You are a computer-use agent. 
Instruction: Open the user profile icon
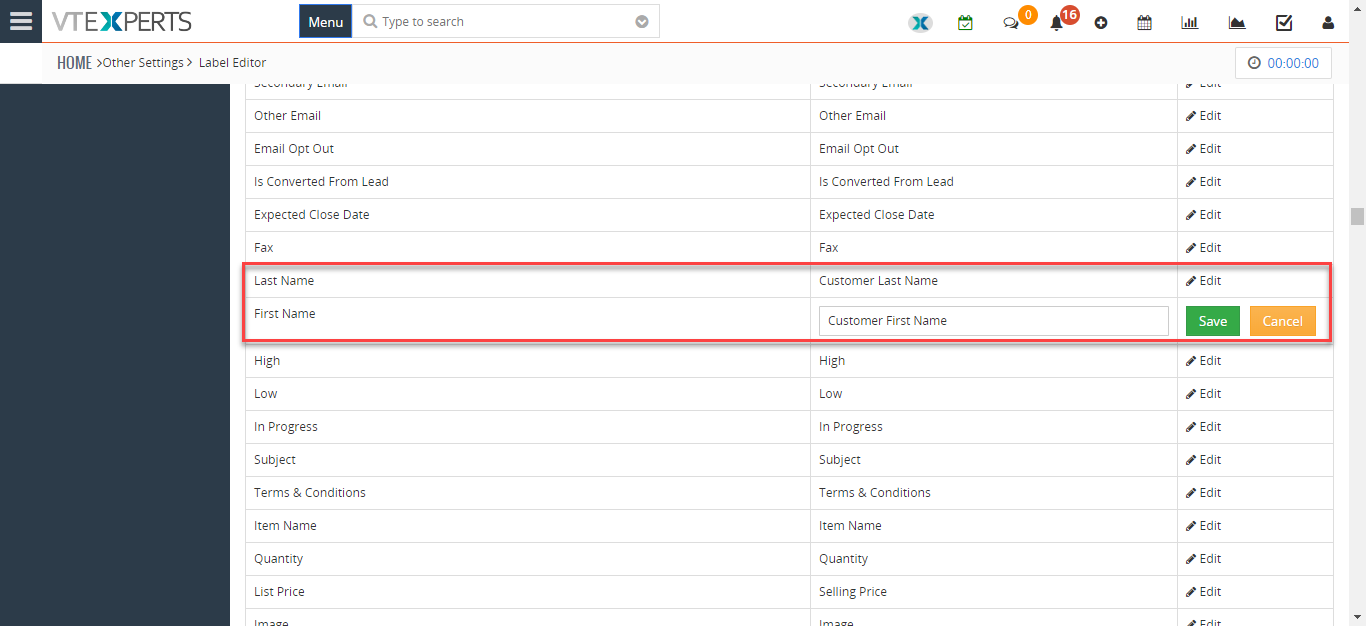tap(1328, 22)
